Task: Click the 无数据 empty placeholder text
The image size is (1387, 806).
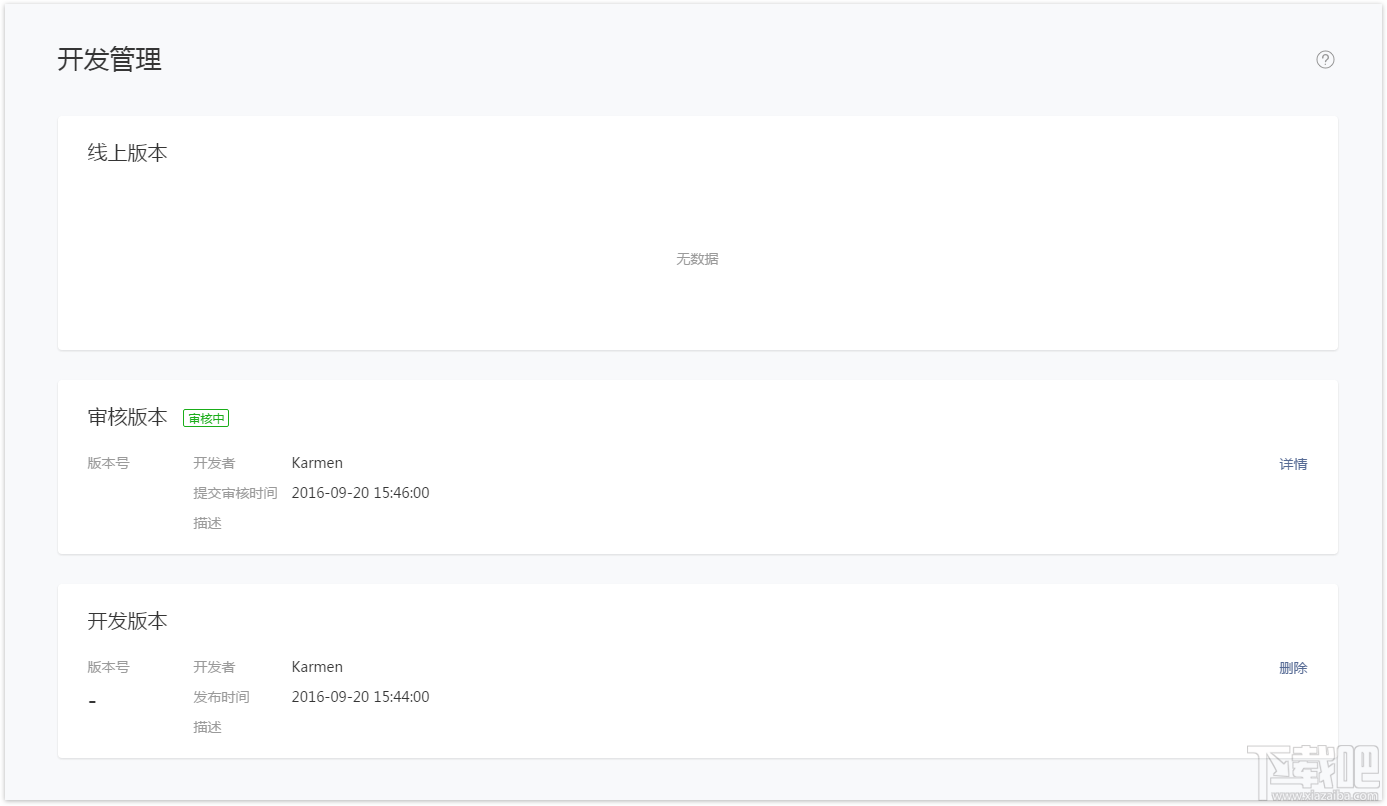Action: 697,259
